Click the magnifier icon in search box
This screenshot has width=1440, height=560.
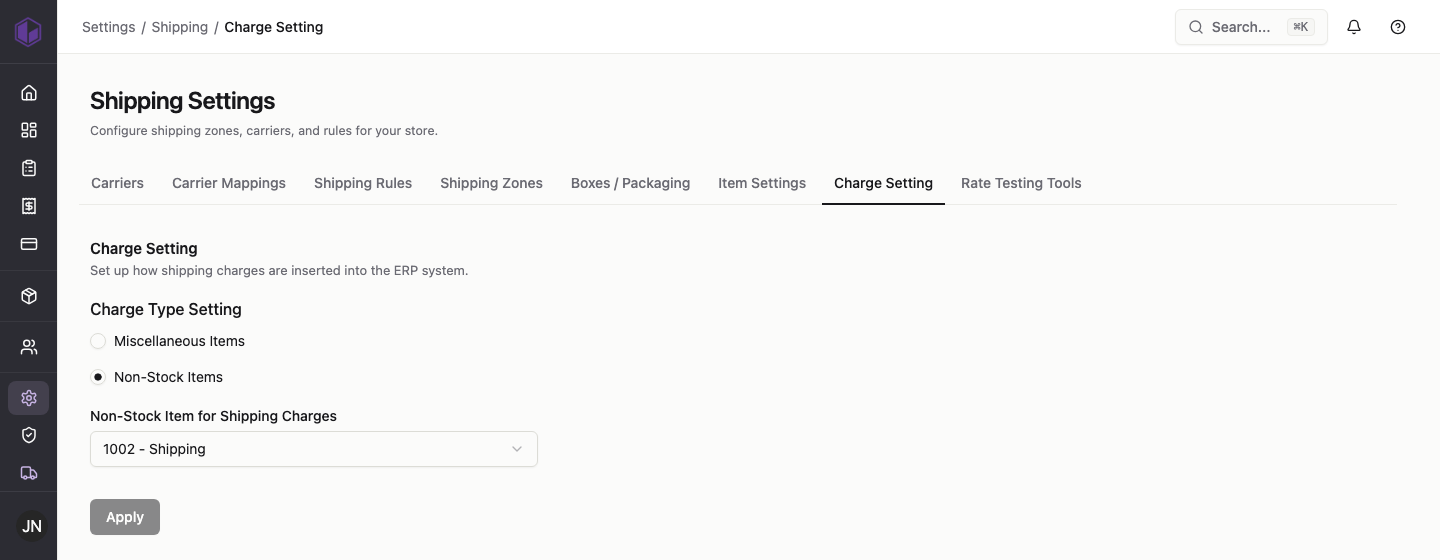point(1195,27)
